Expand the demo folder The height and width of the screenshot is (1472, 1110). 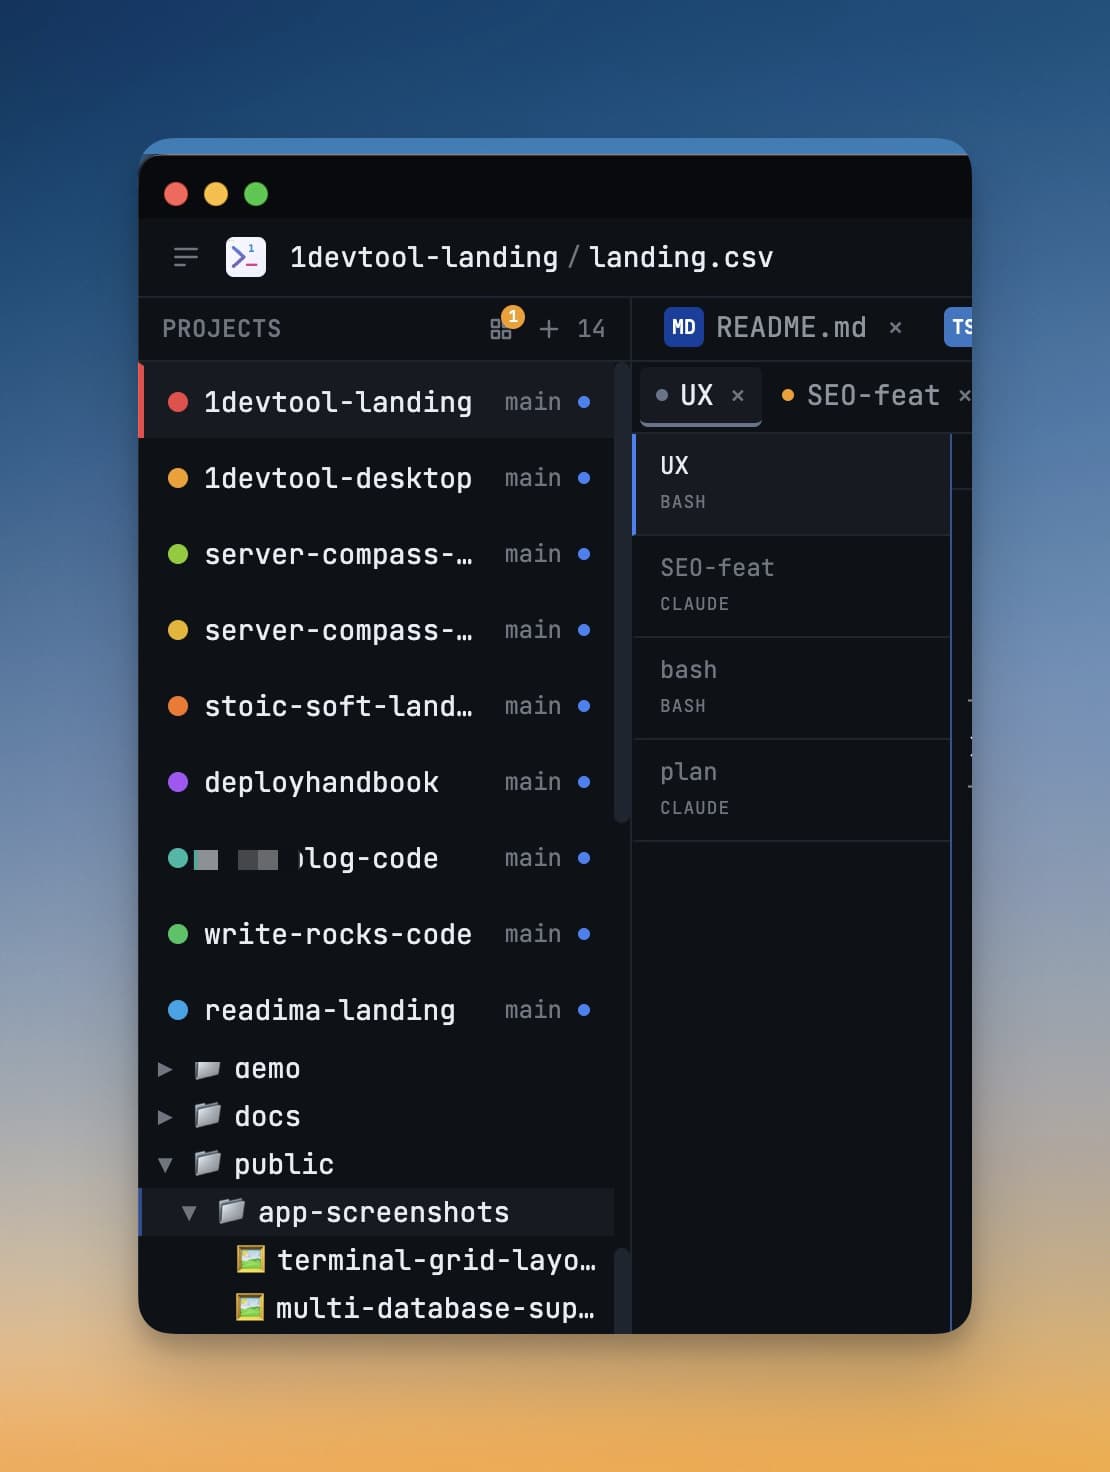coord(166,1068)
